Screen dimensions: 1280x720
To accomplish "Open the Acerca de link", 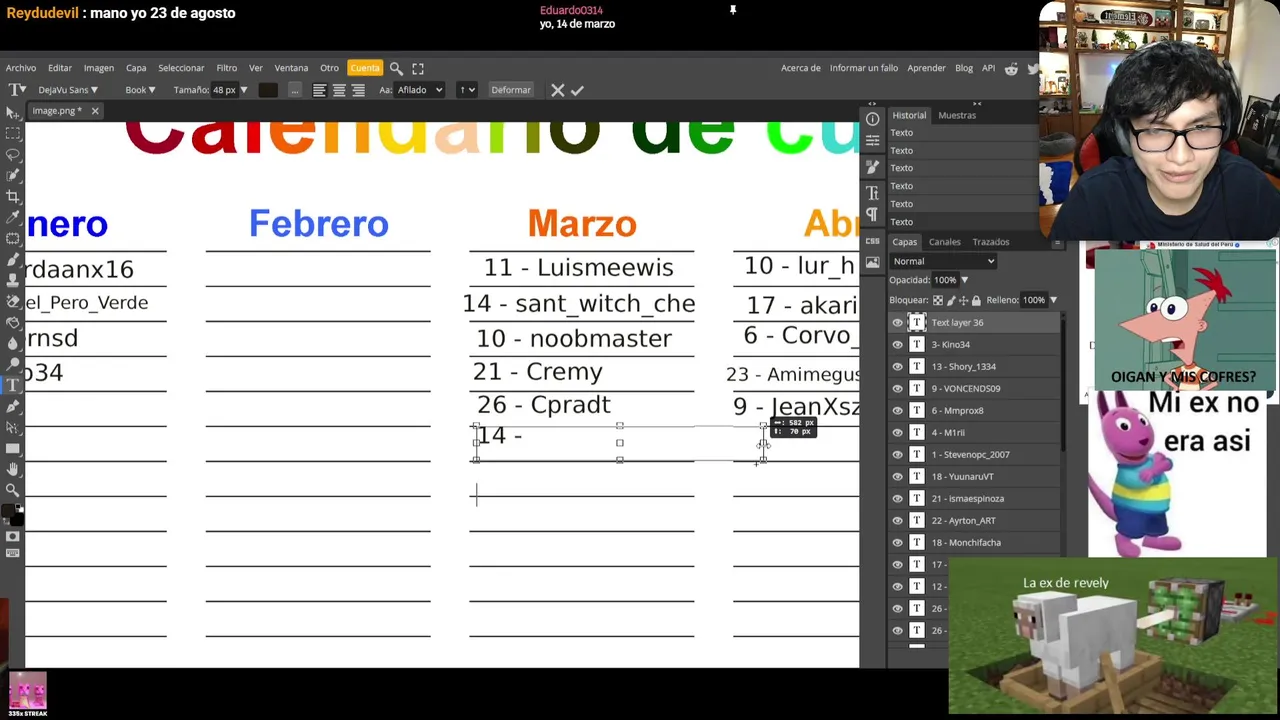I will coord(801,68).
